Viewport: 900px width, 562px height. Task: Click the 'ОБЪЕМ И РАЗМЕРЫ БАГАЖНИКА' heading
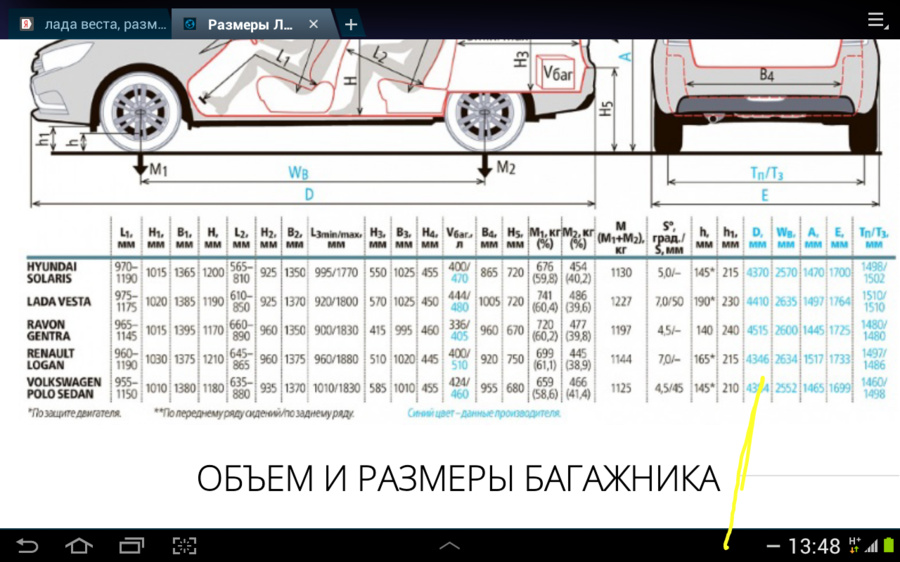(x=458, y=478)
